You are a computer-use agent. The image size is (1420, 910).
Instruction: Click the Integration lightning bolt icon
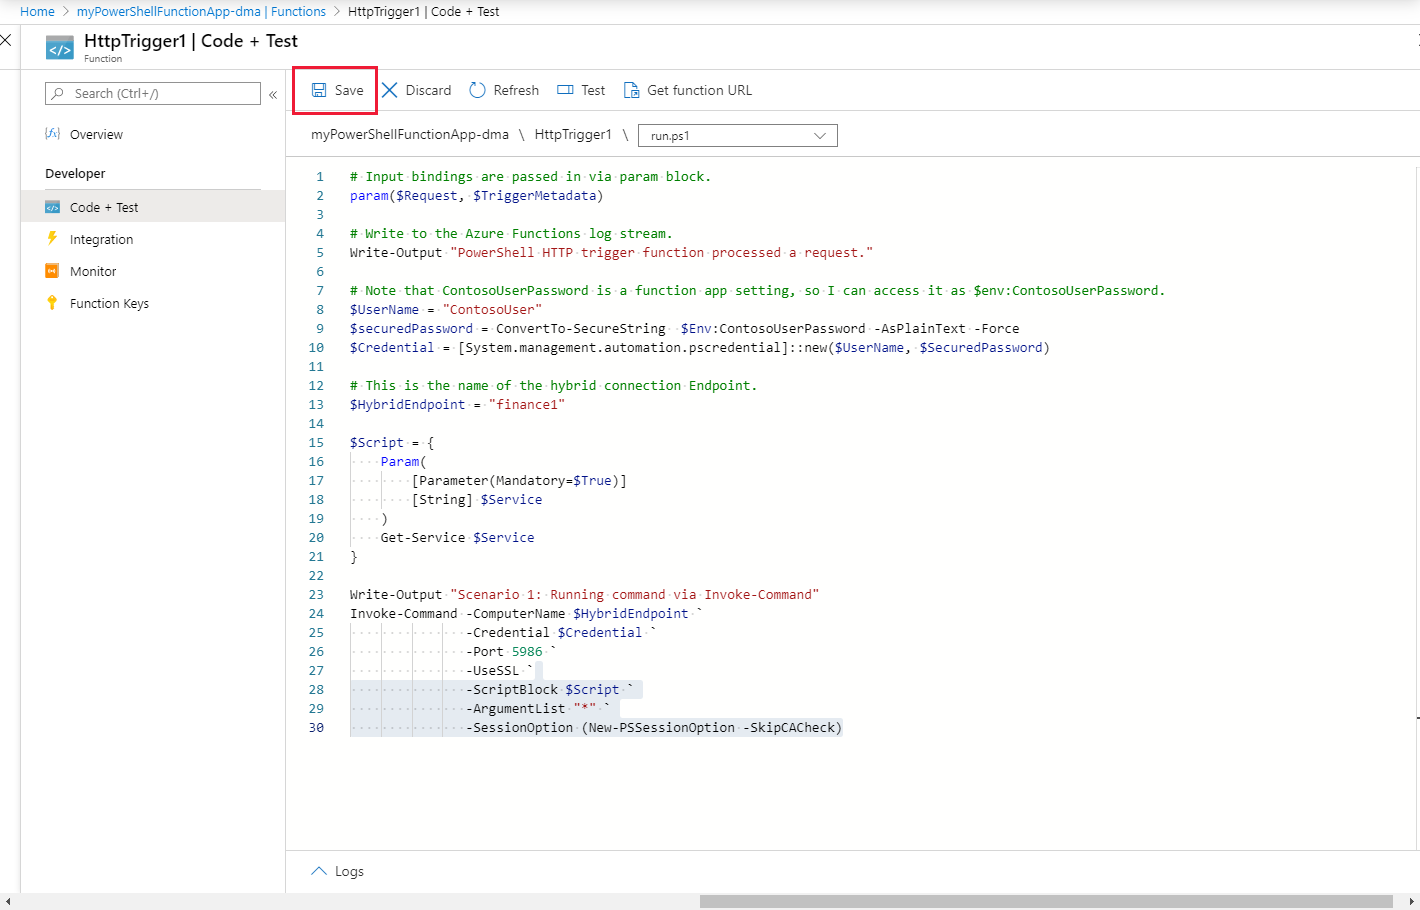[x=52, y=239]
